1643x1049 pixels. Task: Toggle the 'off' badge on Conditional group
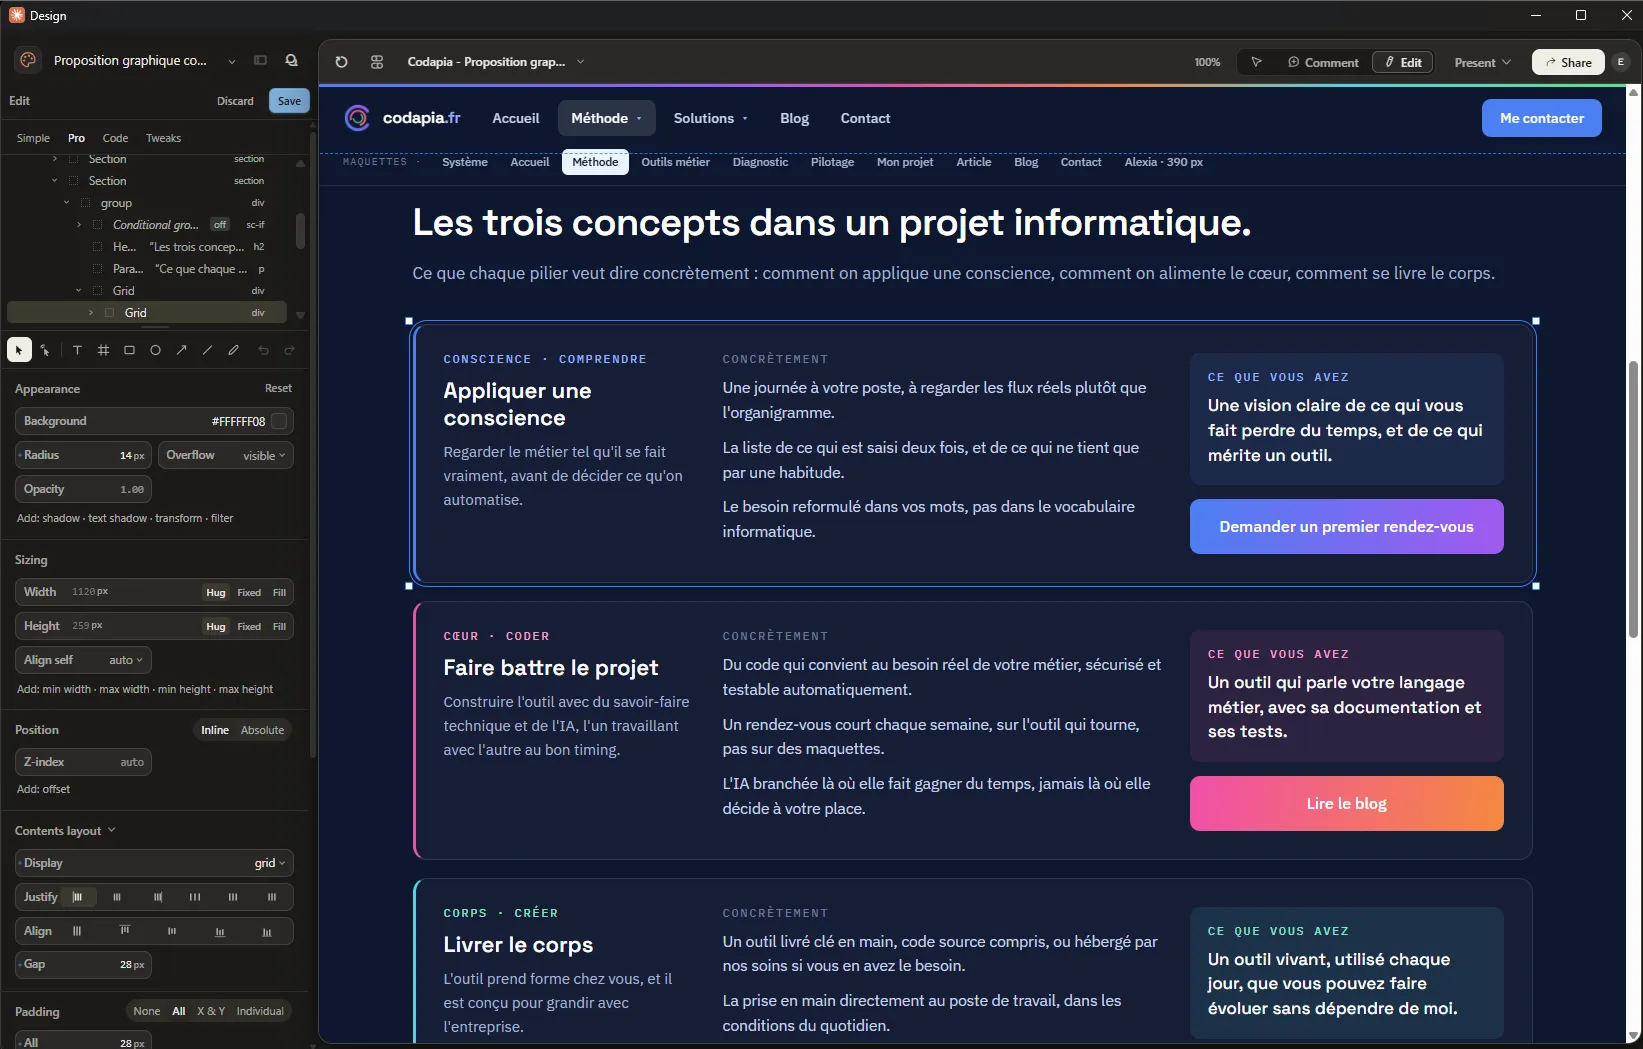pyautogui.click(x=220, y=225)
